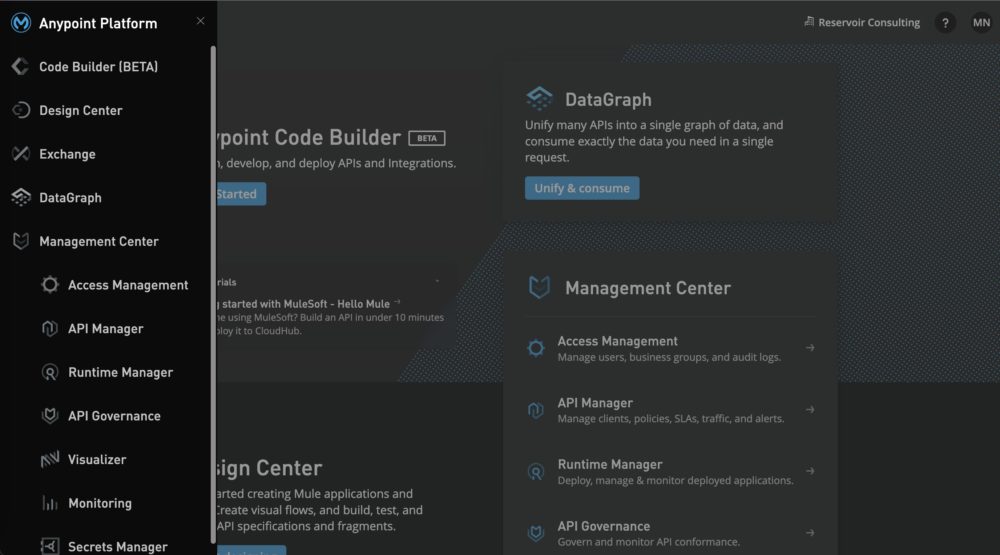This screenshot has width=1000, height=555.
Task: Close the navigation sidebar with the X
Action: click(x=200, y=21)
